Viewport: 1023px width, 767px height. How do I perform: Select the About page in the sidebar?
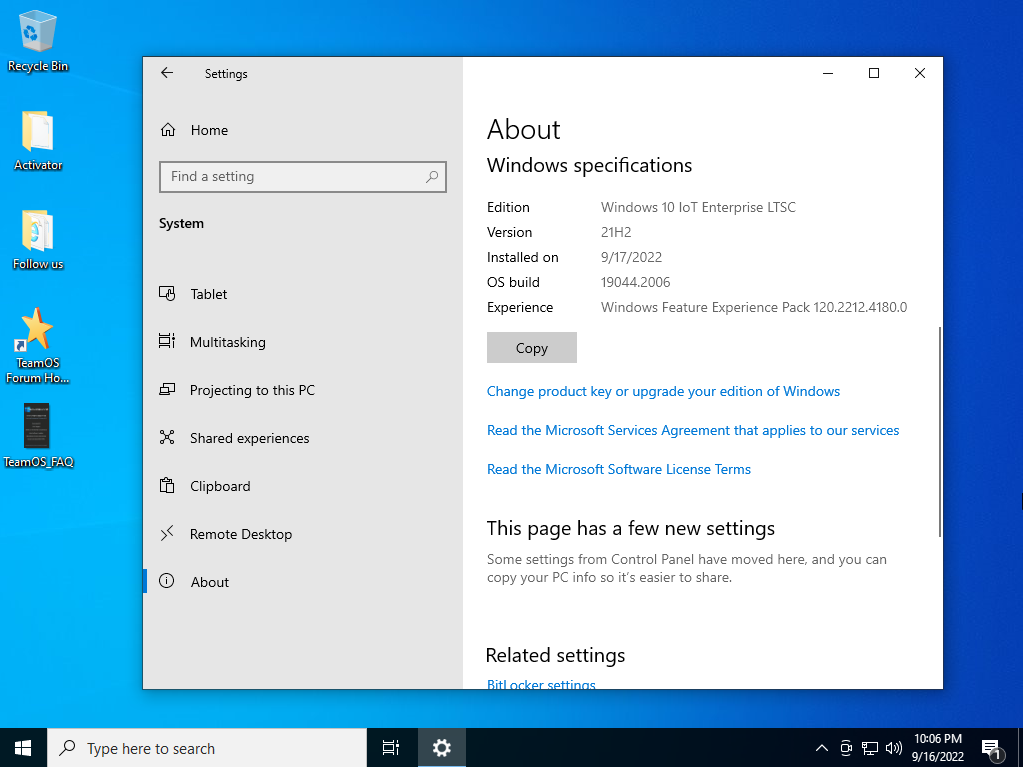click(303, 582)
